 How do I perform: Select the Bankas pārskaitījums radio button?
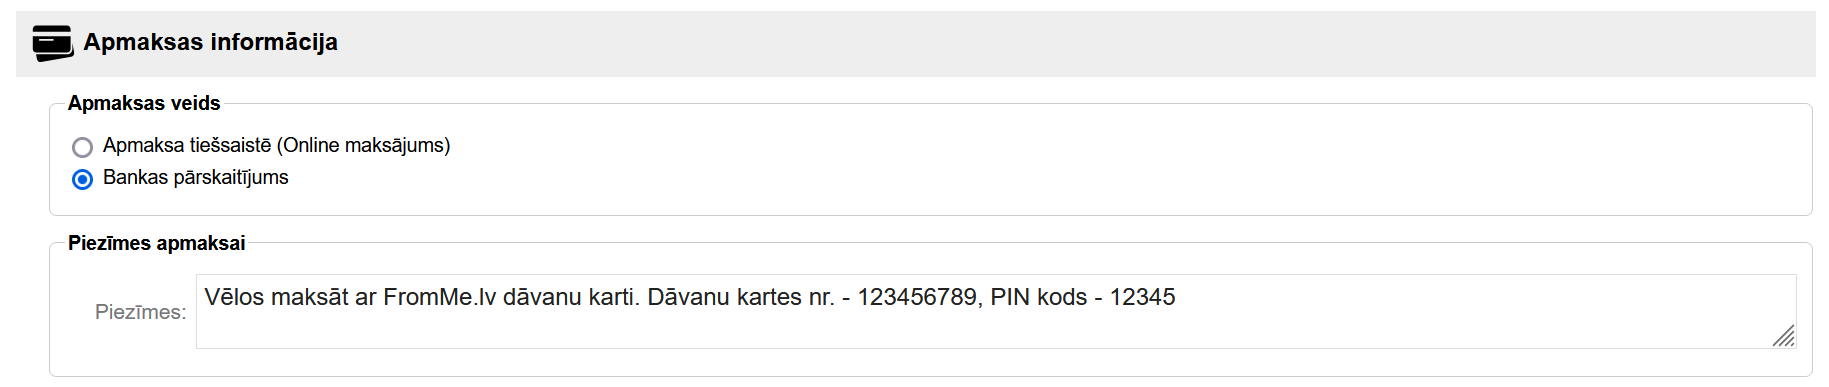coord(83,179)
